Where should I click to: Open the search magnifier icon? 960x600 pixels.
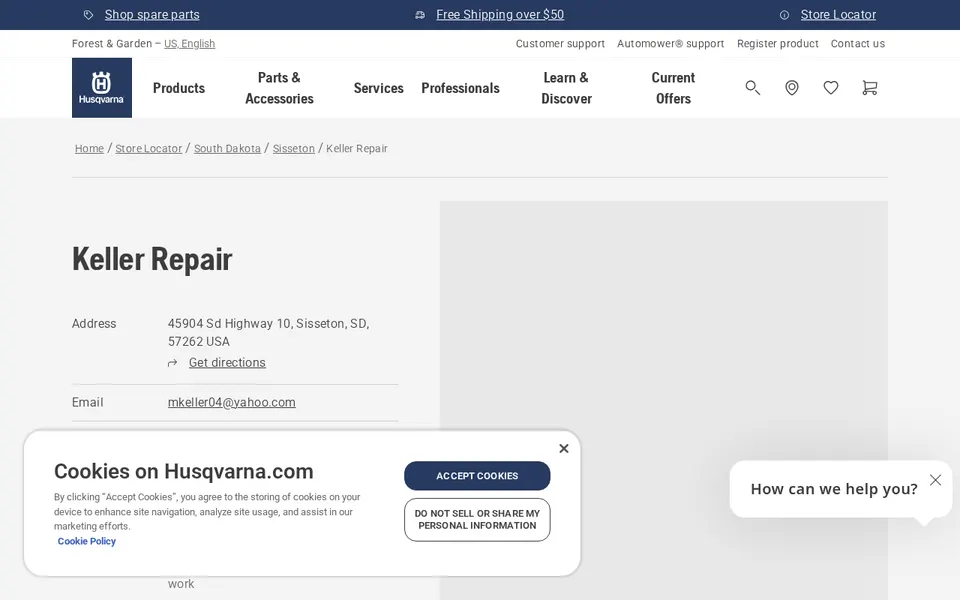(752, 88)
